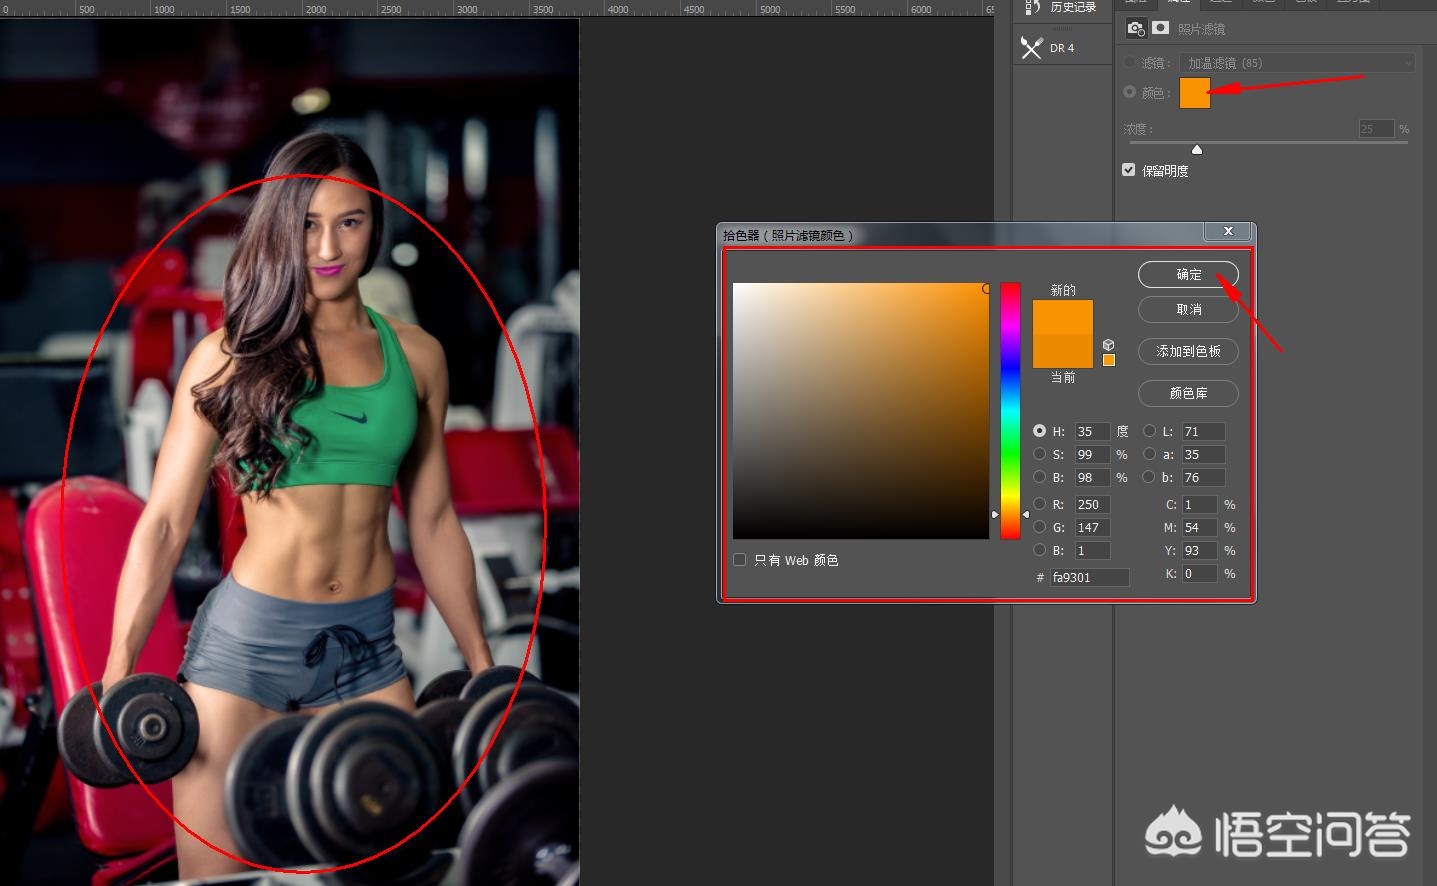Focus the R field showing 250
This screenshot has height=886, width=1437.
(x=1092, y=504)
